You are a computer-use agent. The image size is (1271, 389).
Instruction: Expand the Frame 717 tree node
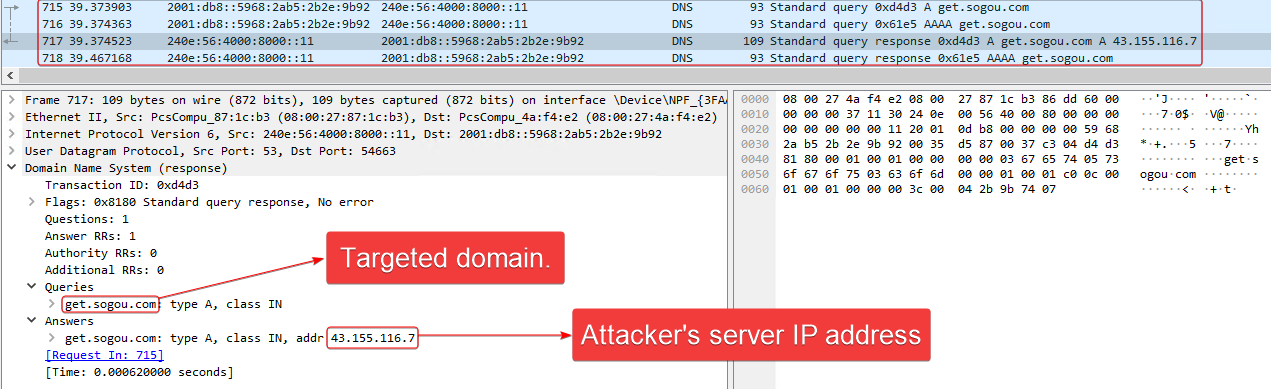(12, 100)
